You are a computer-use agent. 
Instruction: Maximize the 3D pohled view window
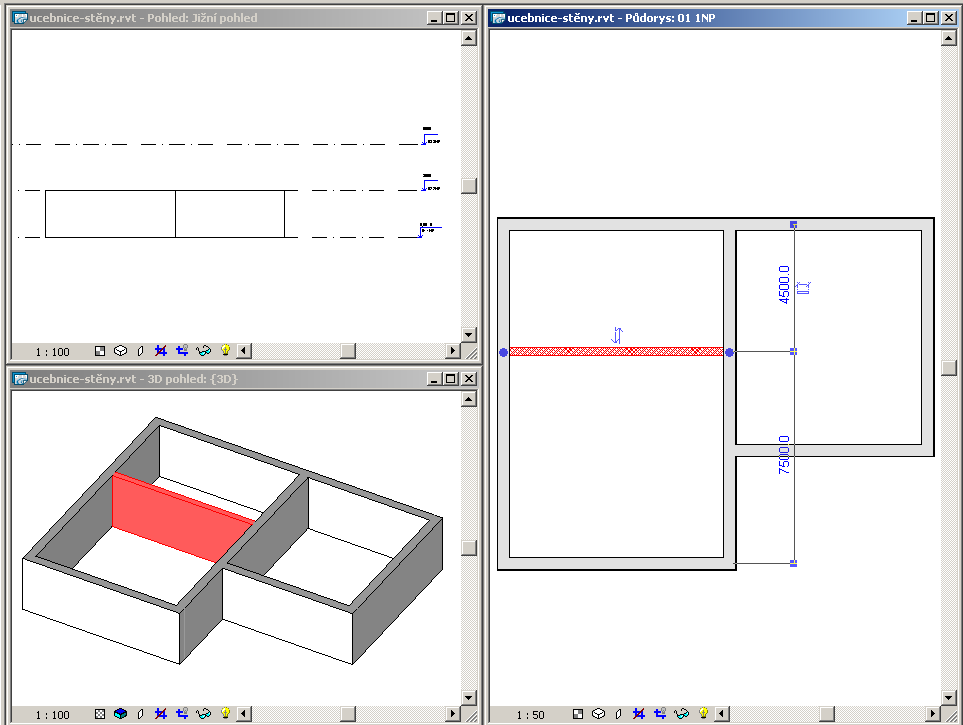pos(451,378)
